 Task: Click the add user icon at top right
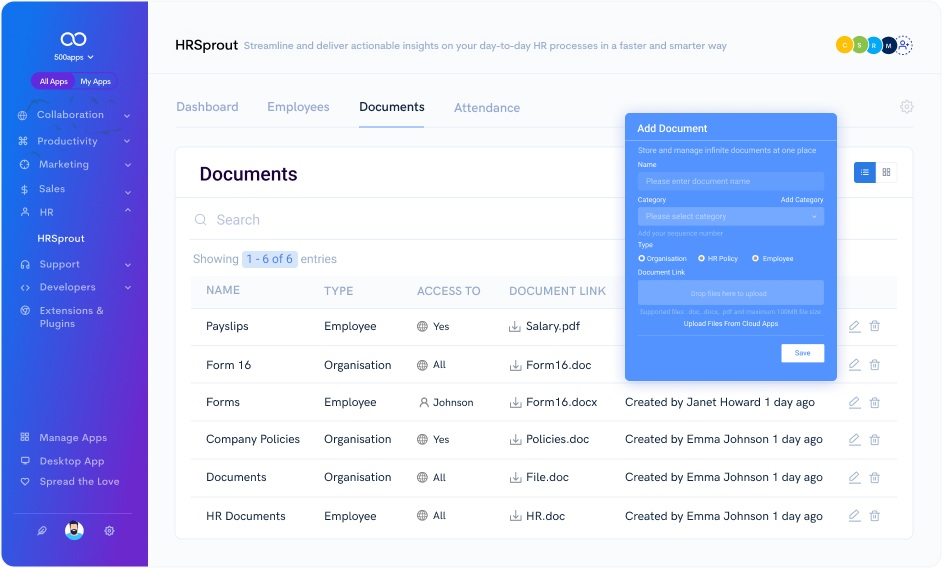tap(904, 45)
